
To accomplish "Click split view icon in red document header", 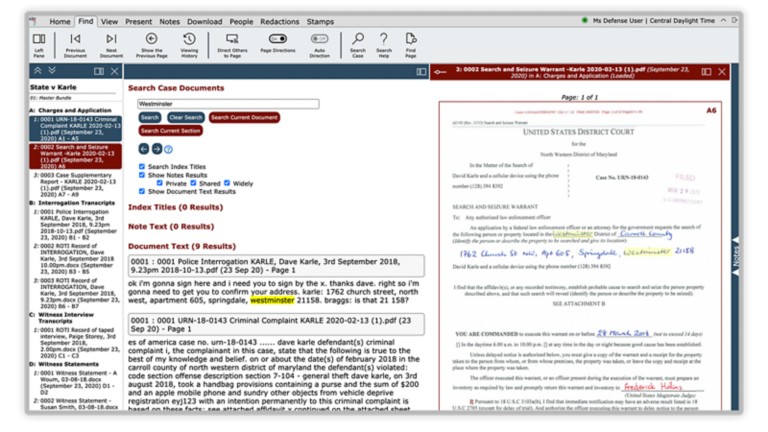I will point(706,72).
